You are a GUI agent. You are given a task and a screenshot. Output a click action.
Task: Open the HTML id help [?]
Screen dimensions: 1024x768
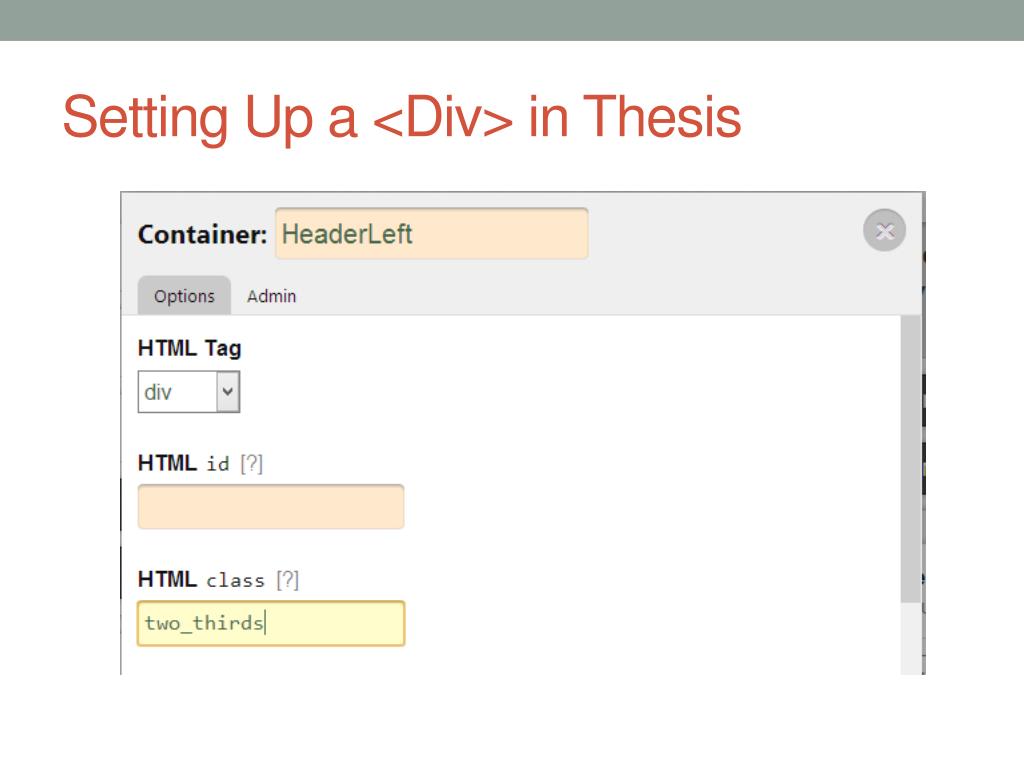pyautogui.click(x=251, y=464)
